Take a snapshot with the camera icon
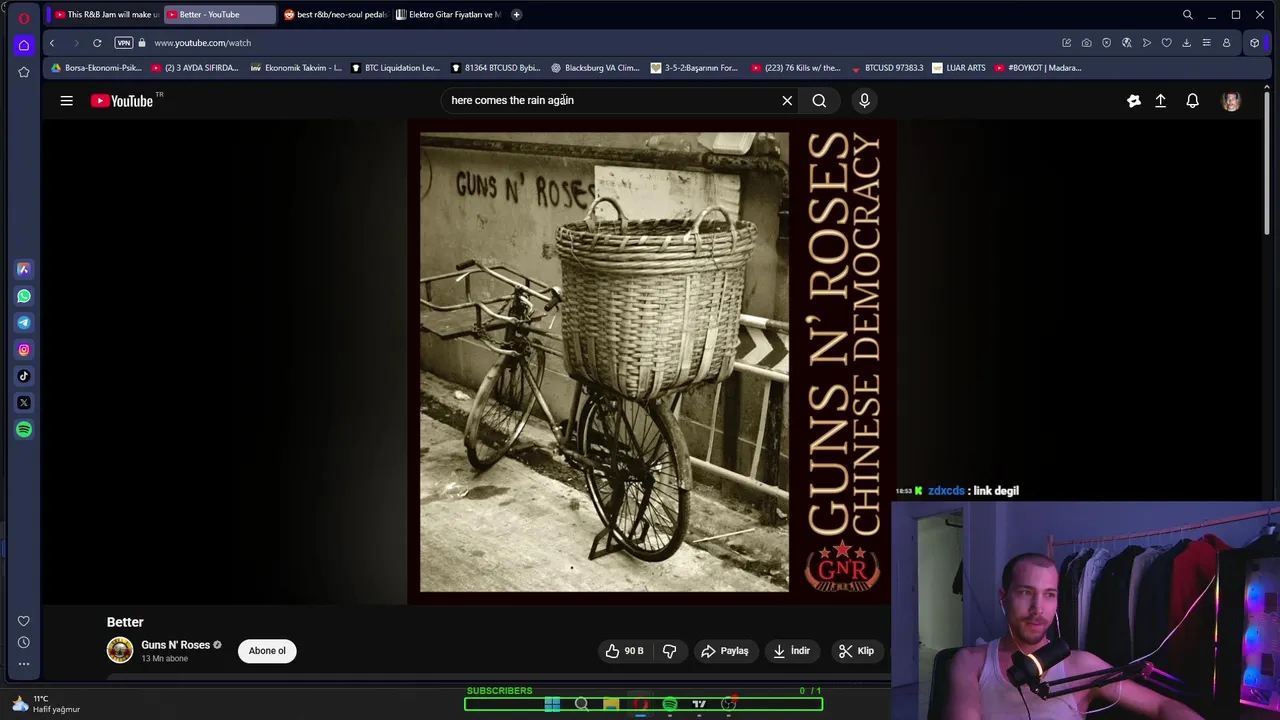Screen dimensions: 1280x720 [x=1086, y=43]
